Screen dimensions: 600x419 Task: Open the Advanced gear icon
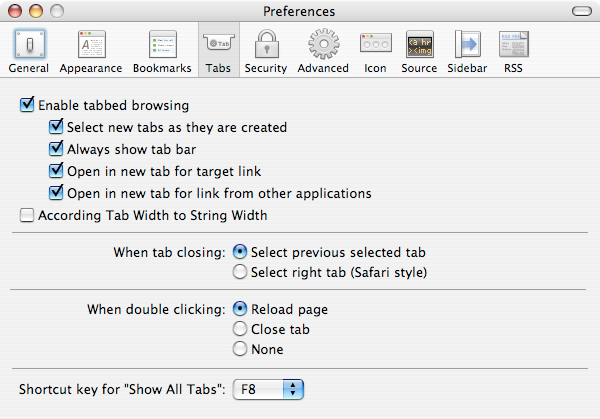click(323, 50)
